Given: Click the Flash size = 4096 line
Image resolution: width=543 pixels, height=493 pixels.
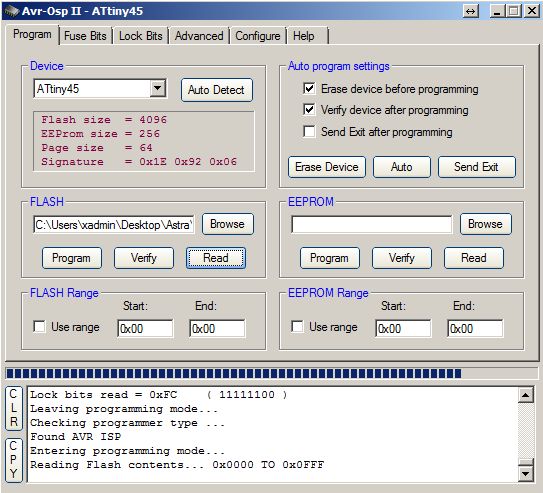Looking at the screenshot, I should point(104,120).
